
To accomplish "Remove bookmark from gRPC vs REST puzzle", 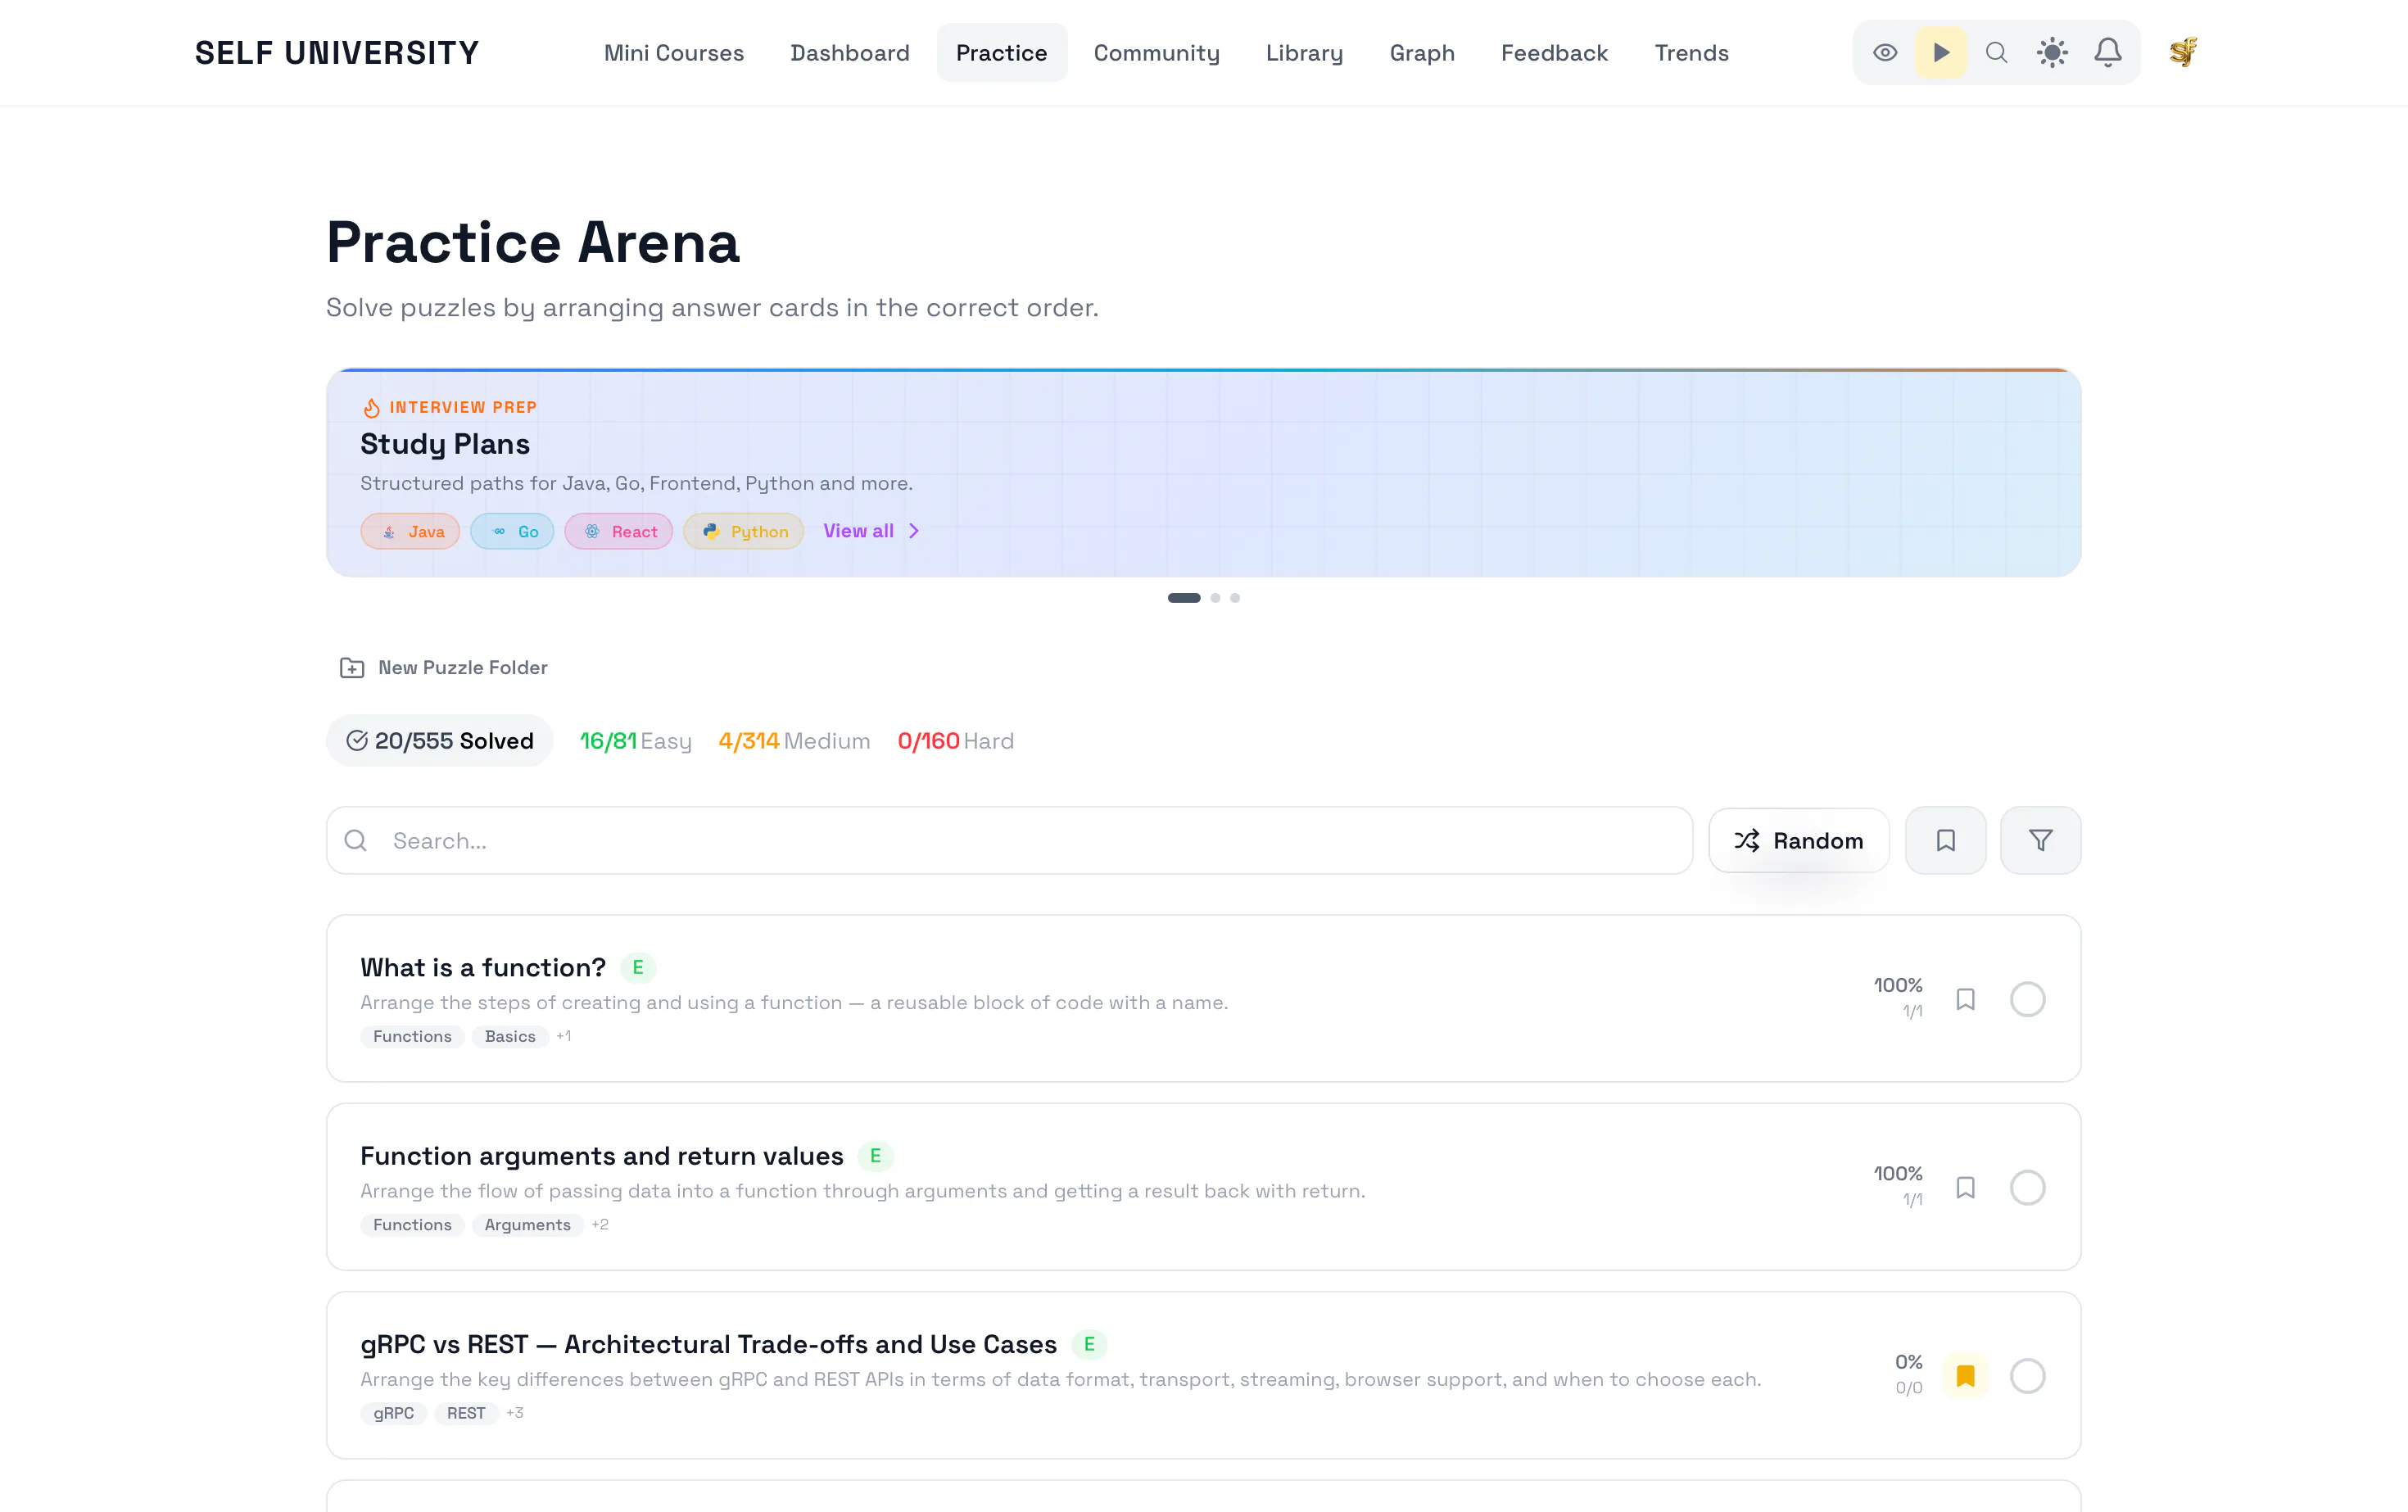I will 1965,1376.
